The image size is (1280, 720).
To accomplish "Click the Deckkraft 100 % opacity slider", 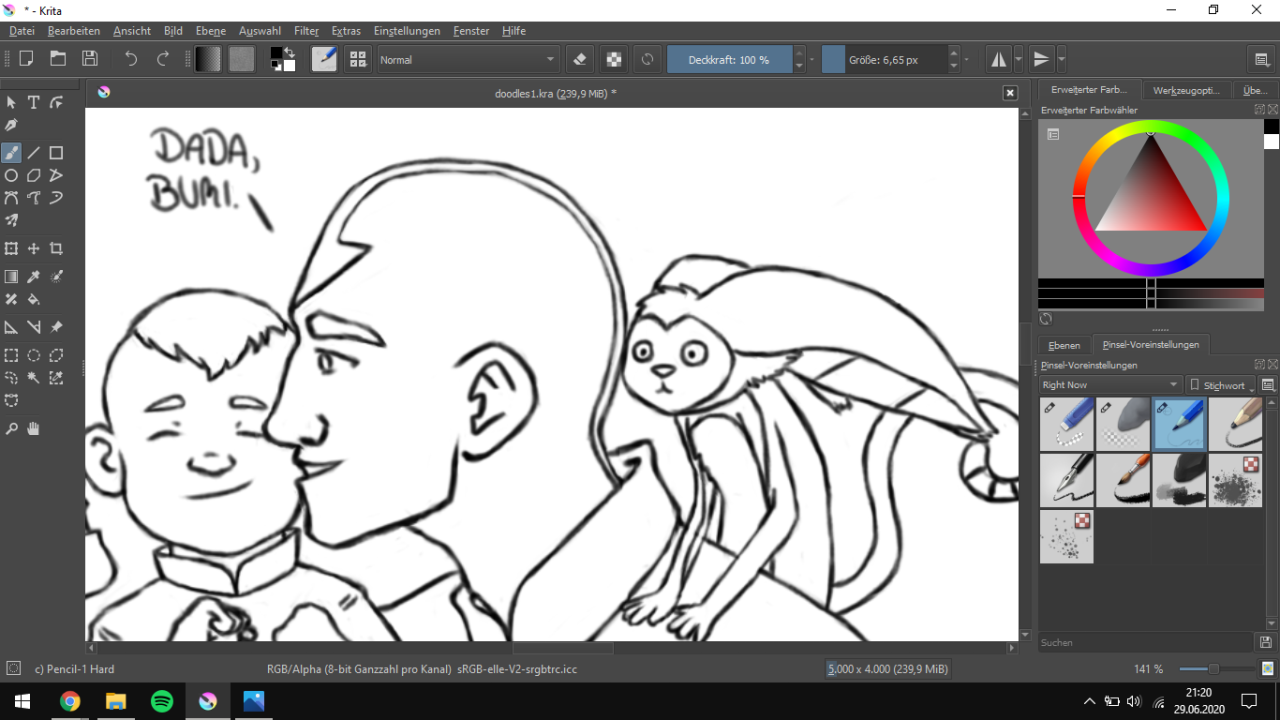I will tap(729, 60).
